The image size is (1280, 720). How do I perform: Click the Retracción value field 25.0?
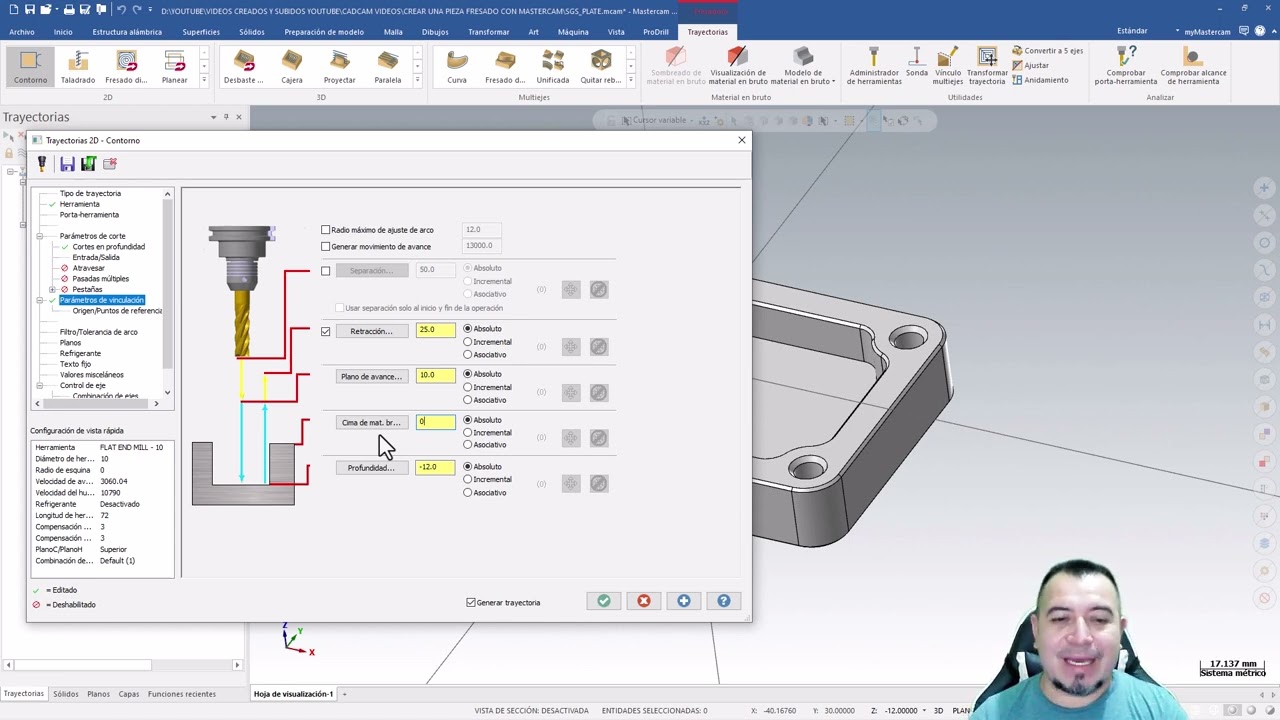pyautogui.click(x=435, y=330)
